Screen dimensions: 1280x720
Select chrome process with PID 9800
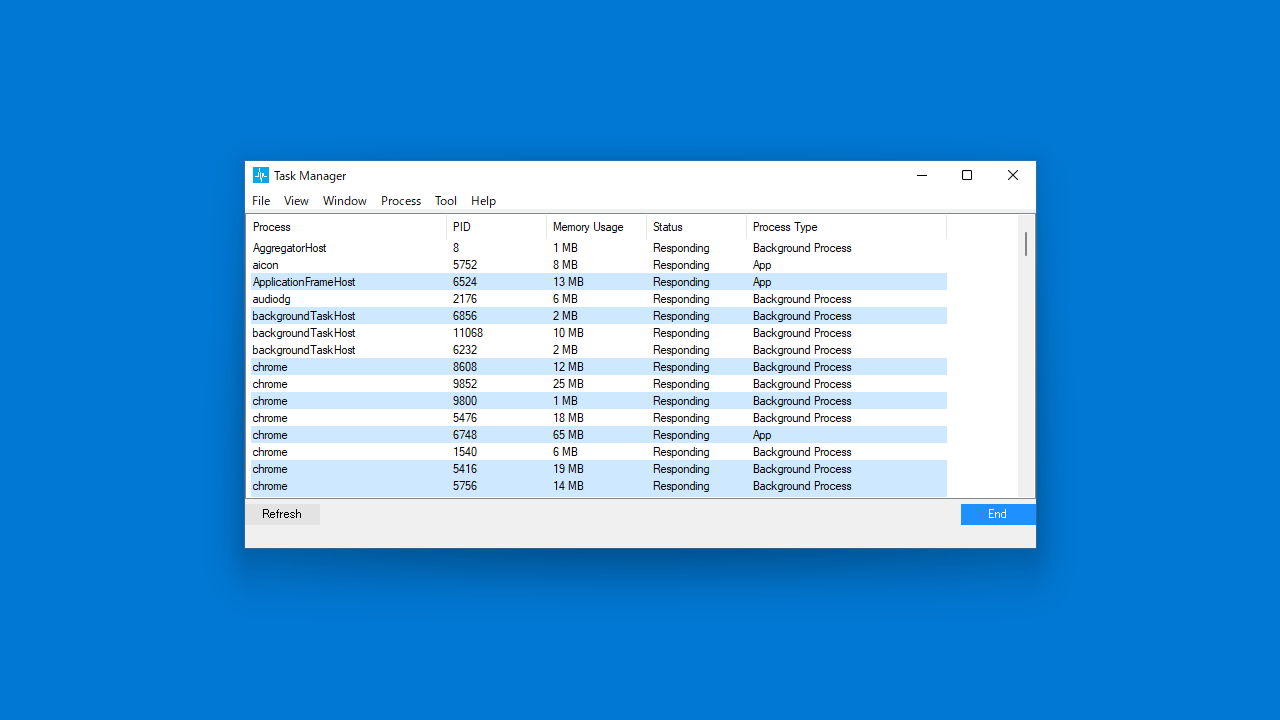pyautogui.click(x=598, y=401)
